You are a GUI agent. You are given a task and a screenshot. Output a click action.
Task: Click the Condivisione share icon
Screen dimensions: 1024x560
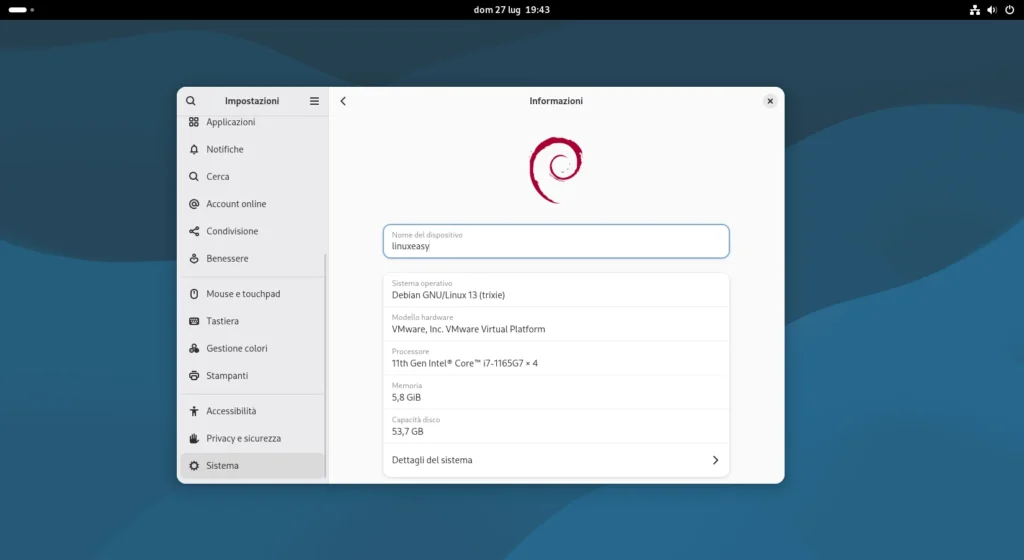[x=194, y=232]
